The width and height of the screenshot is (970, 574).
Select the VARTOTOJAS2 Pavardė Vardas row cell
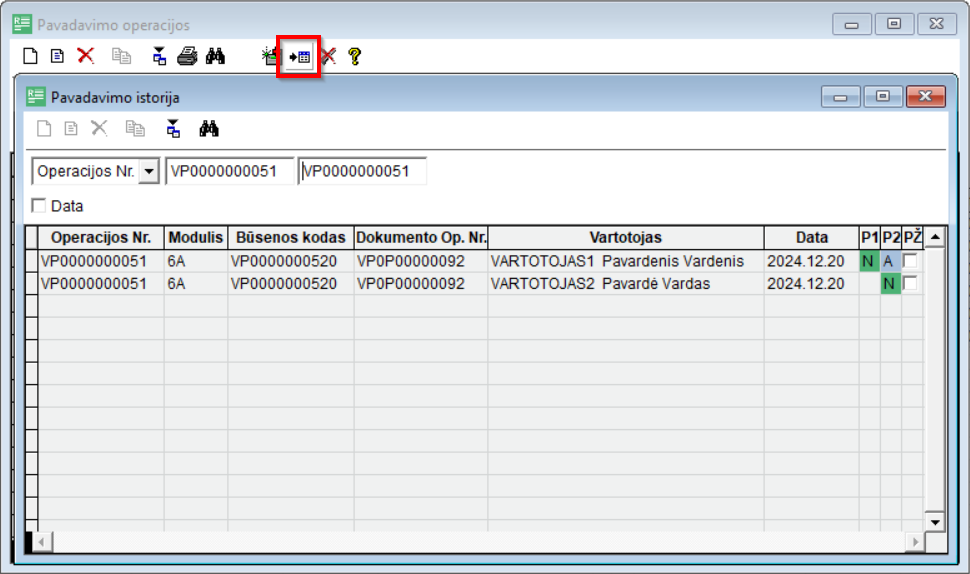625,284
